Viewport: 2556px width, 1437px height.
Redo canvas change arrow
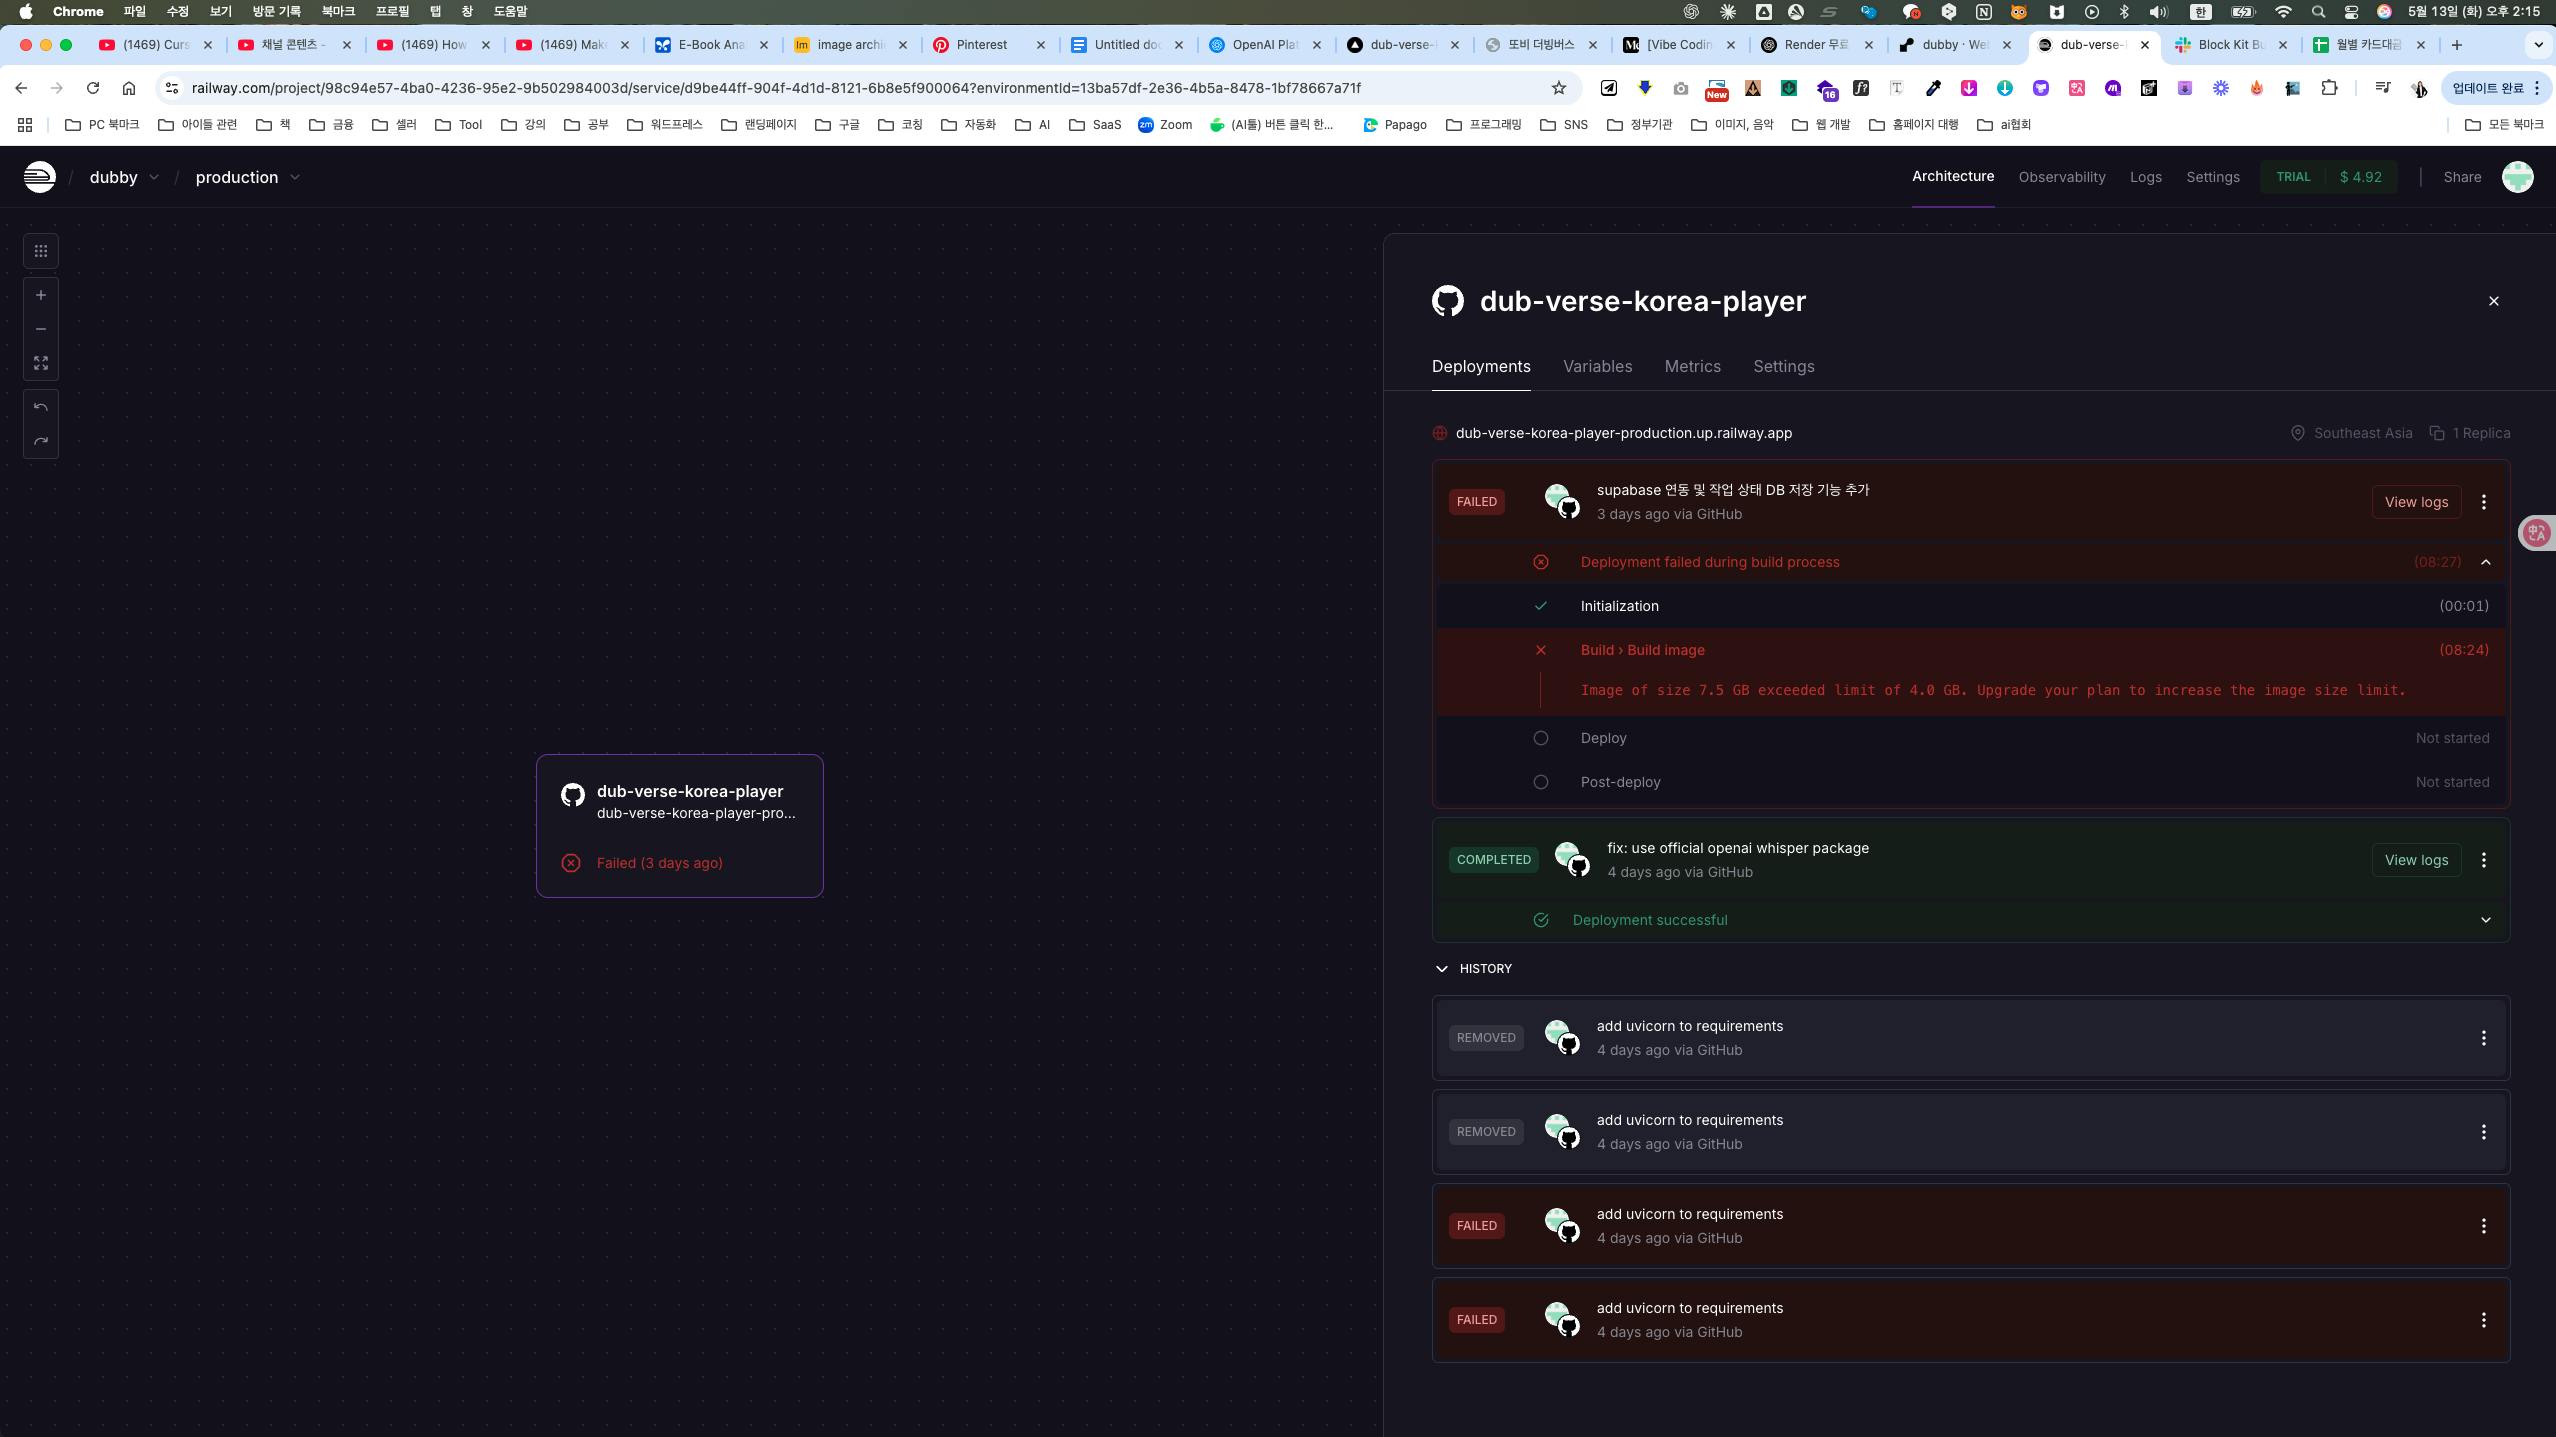[41, 441]
